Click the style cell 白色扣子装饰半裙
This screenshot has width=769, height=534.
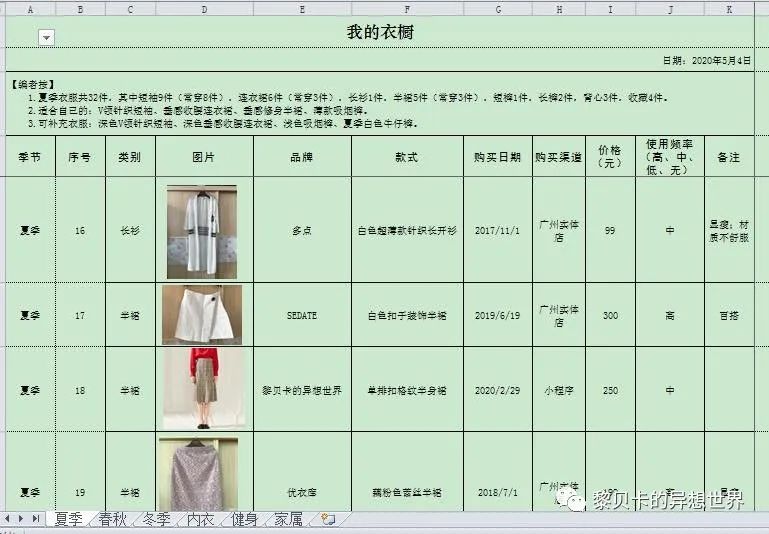[408, 315]
